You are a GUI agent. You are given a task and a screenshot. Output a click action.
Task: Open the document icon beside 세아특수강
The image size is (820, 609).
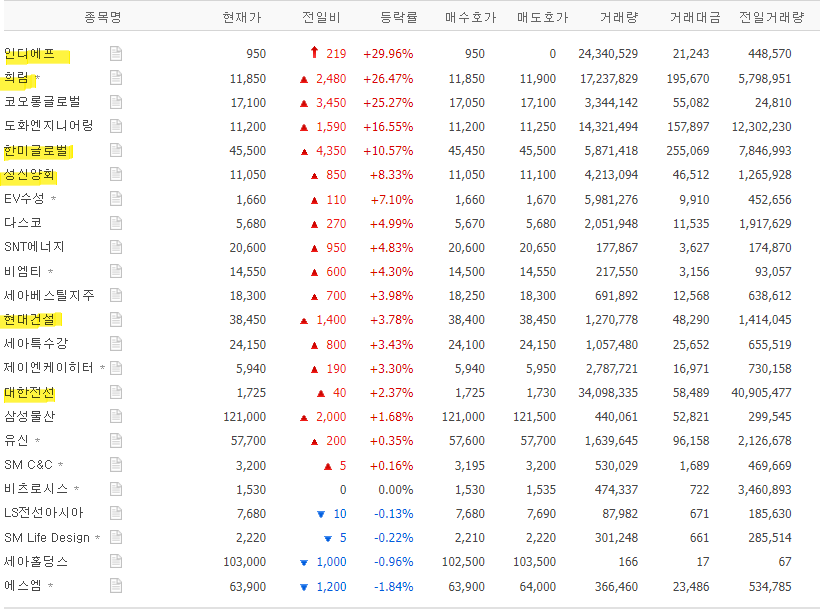116,343
